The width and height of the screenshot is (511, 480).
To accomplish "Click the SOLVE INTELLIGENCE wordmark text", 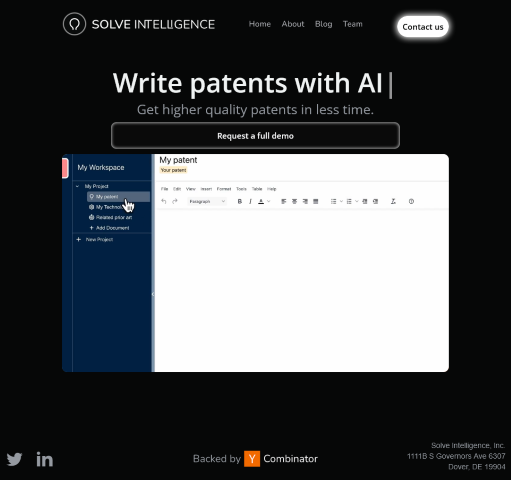I will pos(153,24).
